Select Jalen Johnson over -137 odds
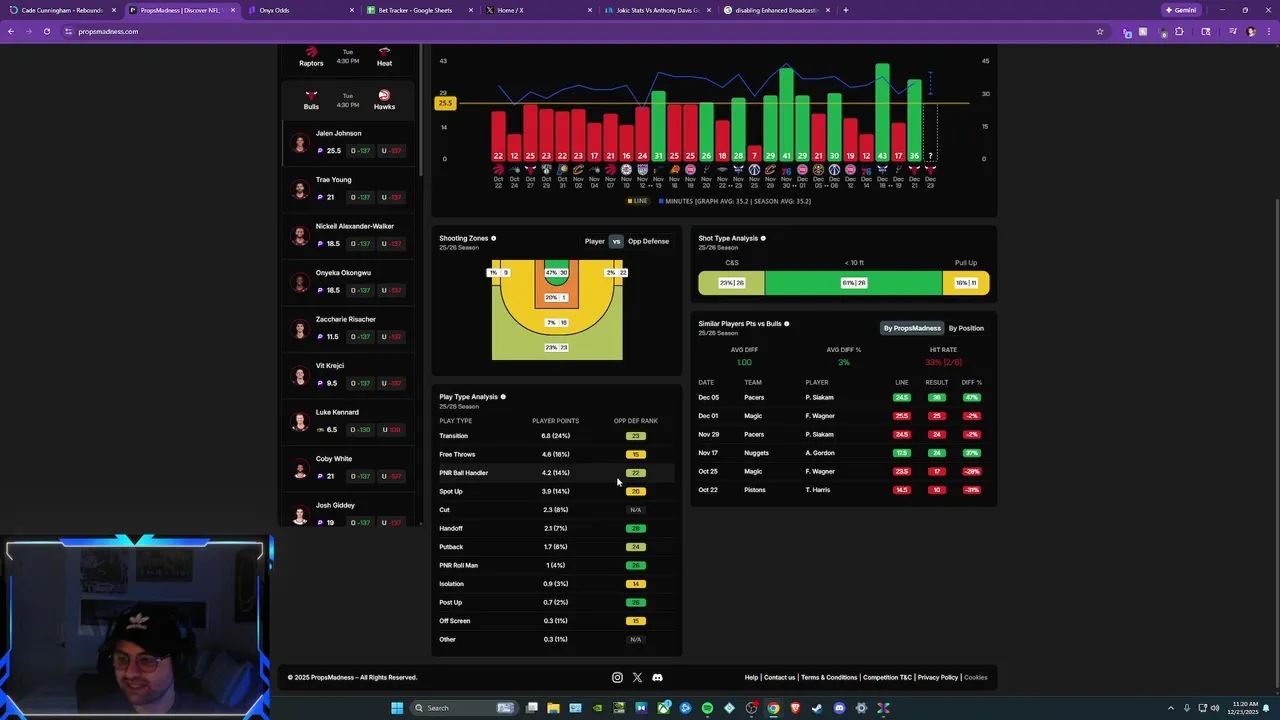 click(x=361, y=151)
